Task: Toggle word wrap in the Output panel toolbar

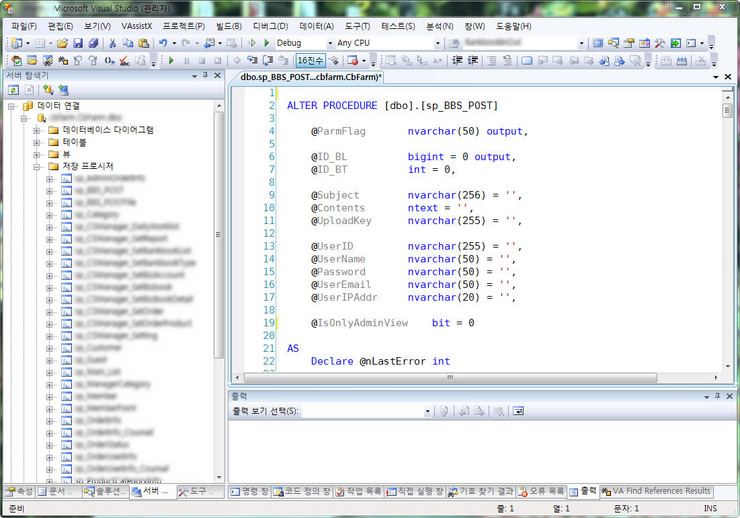Action: (x=518, y=411)
